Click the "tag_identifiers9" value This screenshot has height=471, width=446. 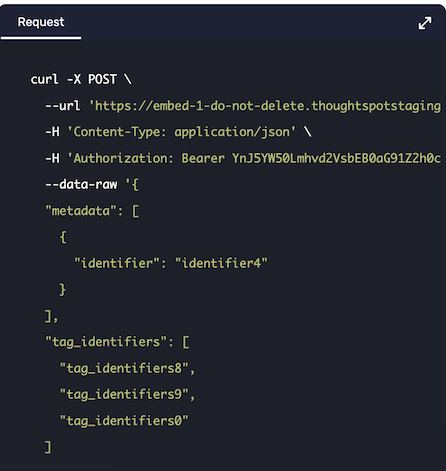tap(124, 394)
